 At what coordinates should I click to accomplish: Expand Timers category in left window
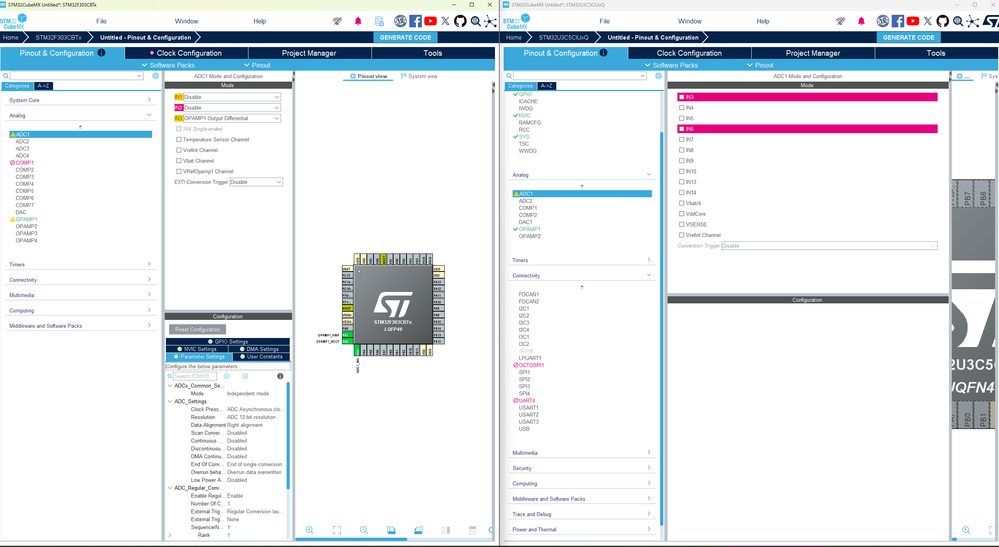click(80, 264)
